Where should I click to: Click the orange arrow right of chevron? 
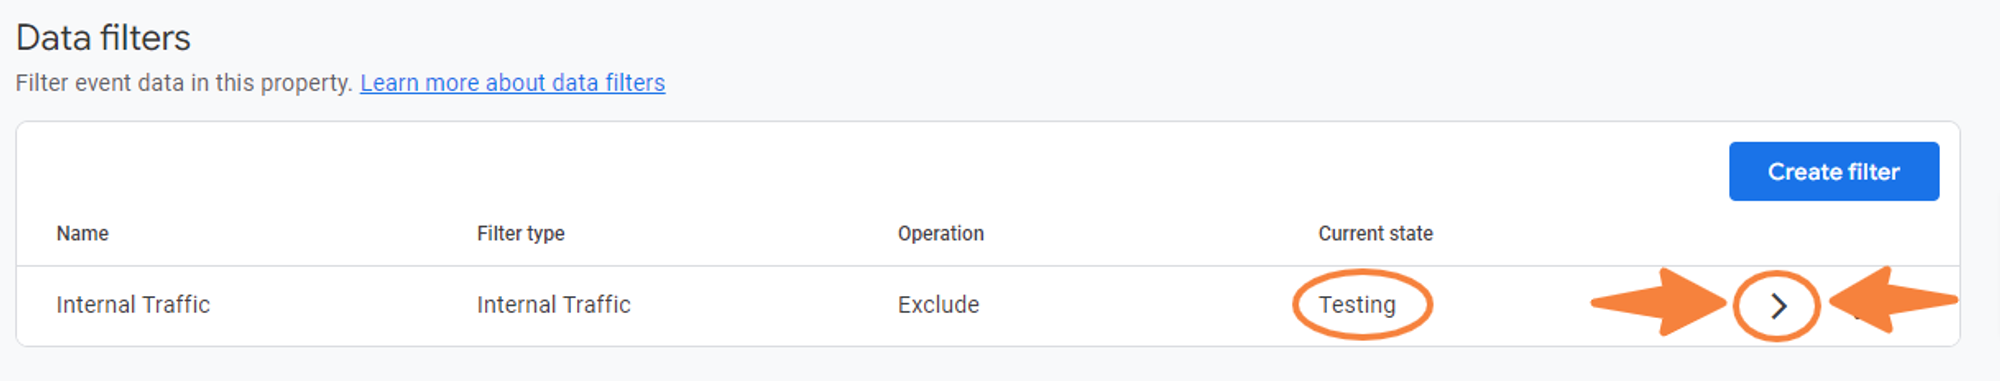1892,299
